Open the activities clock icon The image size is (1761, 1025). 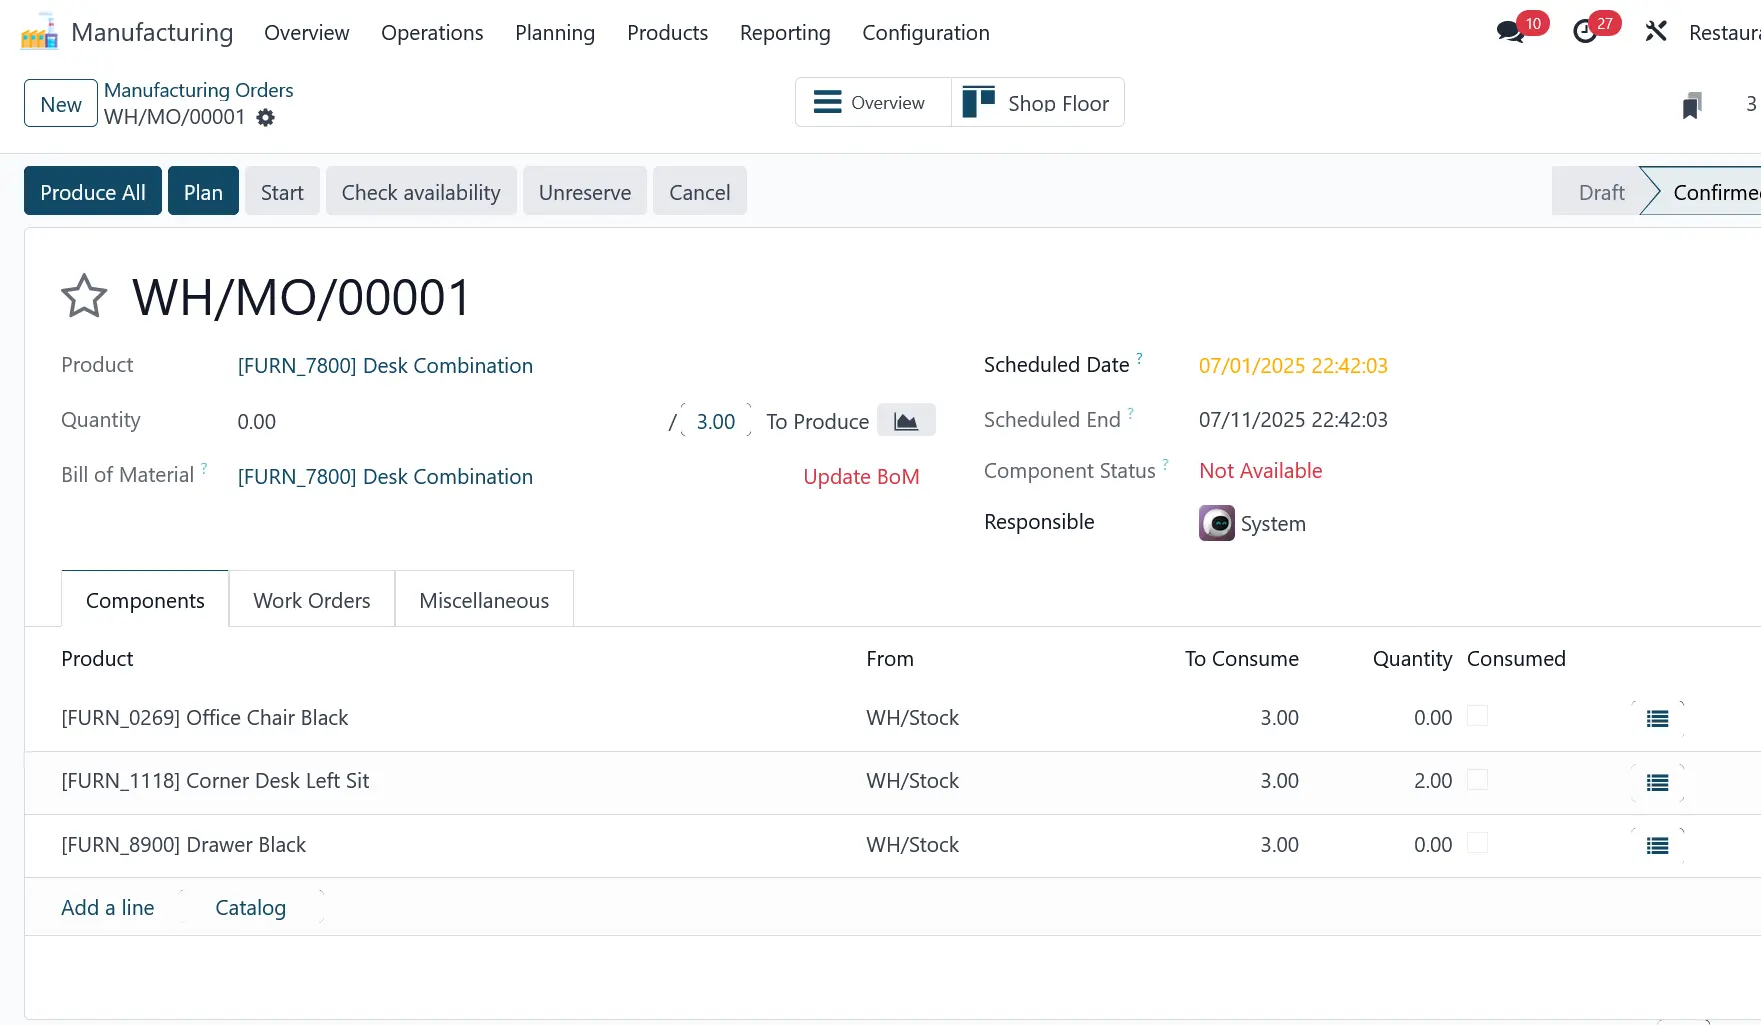pos(1585,32)
